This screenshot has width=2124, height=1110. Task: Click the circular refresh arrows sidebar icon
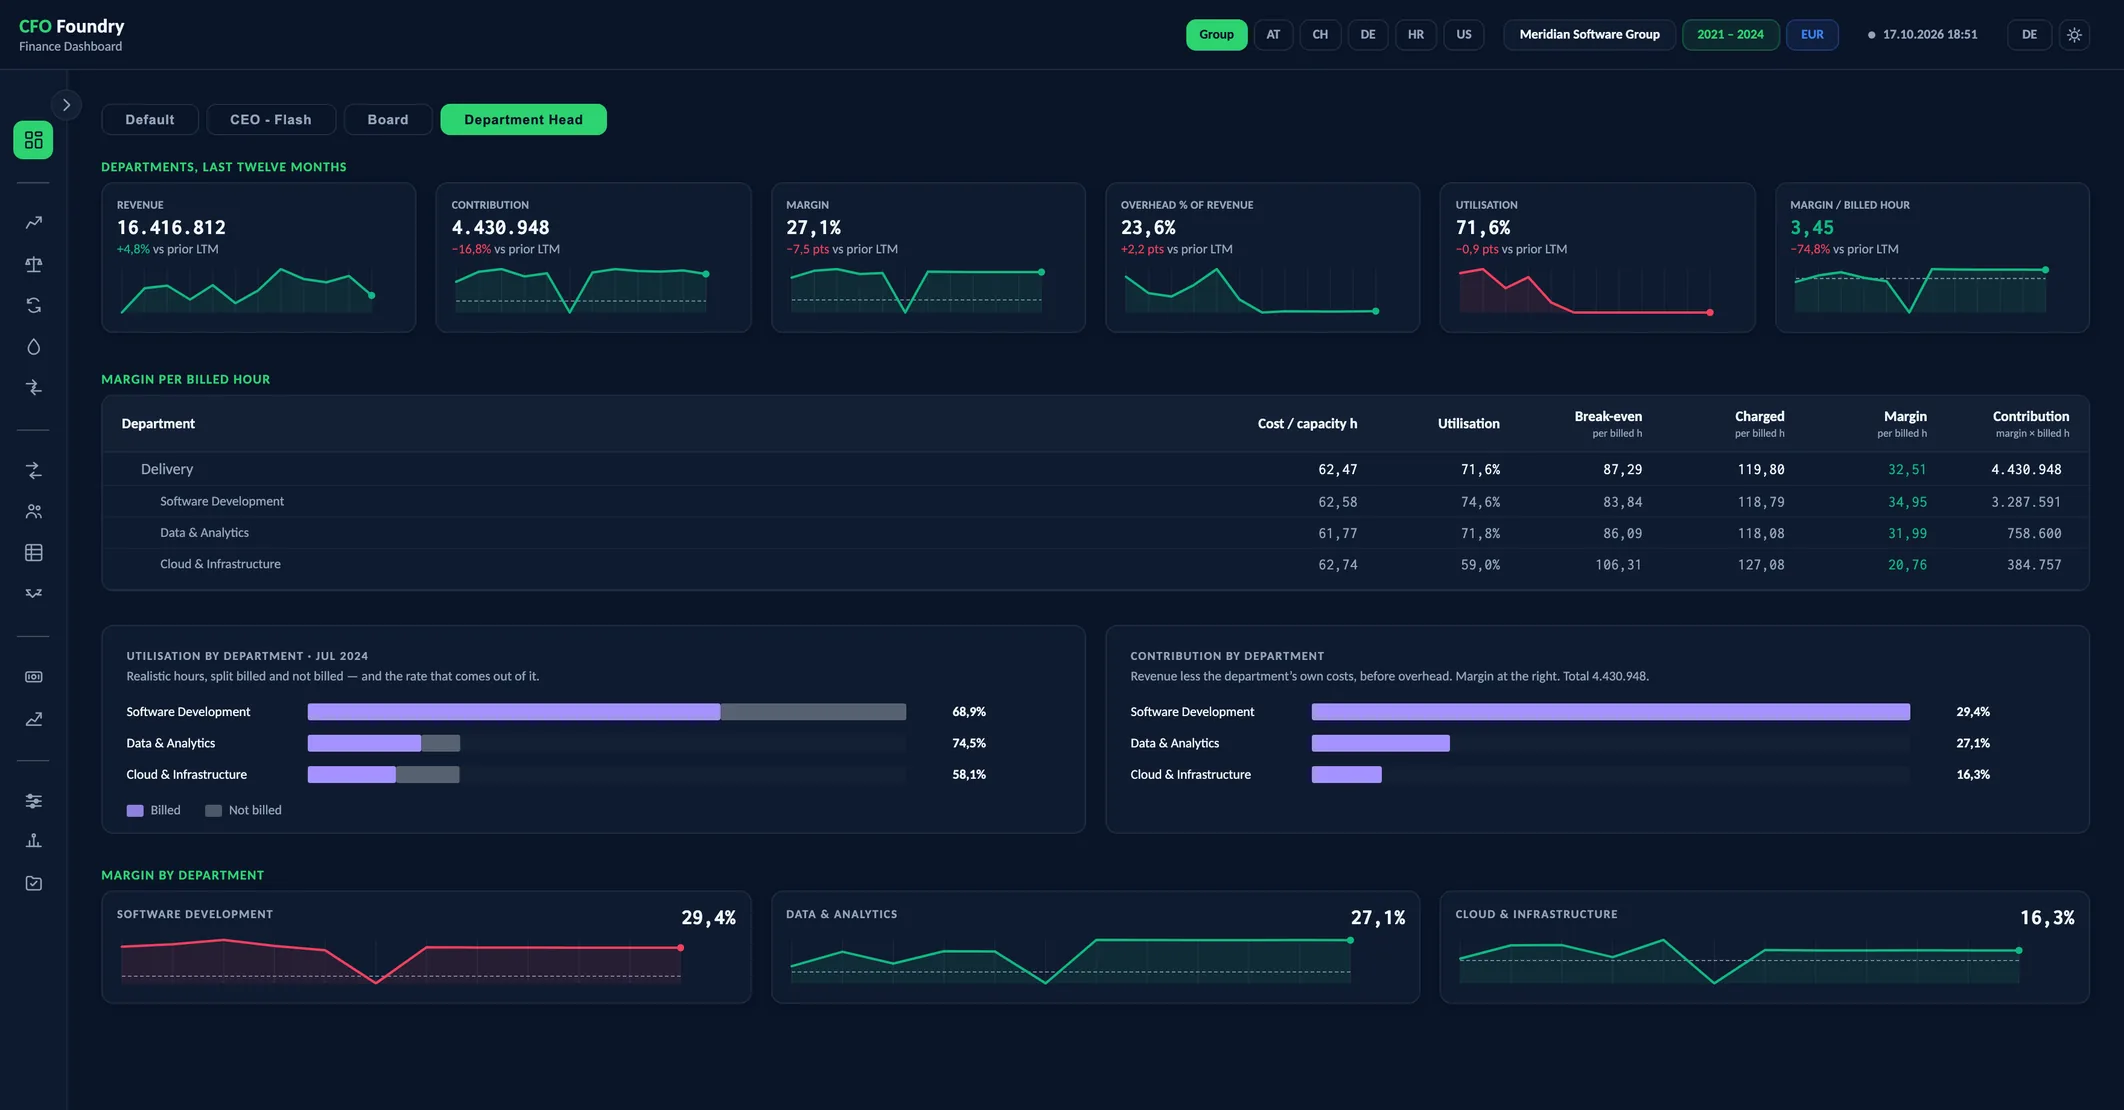(x=33, y=305)
